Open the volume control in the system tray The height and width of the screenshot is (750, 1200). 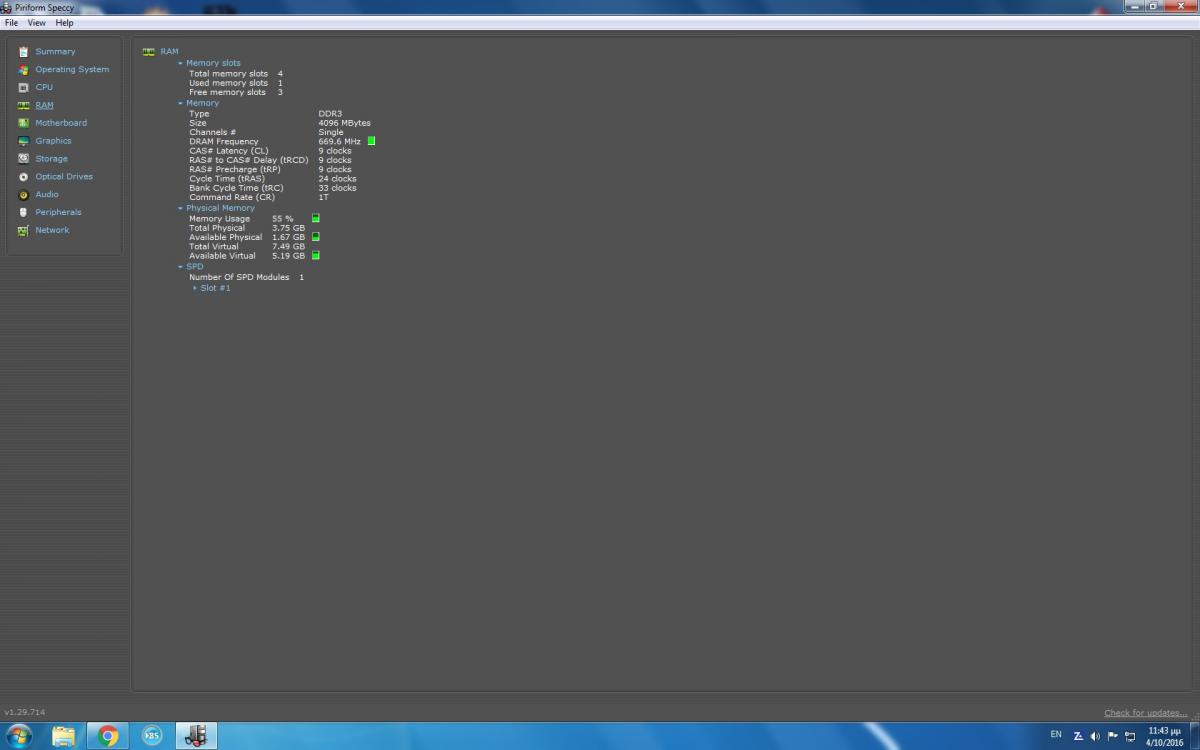(x=1096, y=736)
